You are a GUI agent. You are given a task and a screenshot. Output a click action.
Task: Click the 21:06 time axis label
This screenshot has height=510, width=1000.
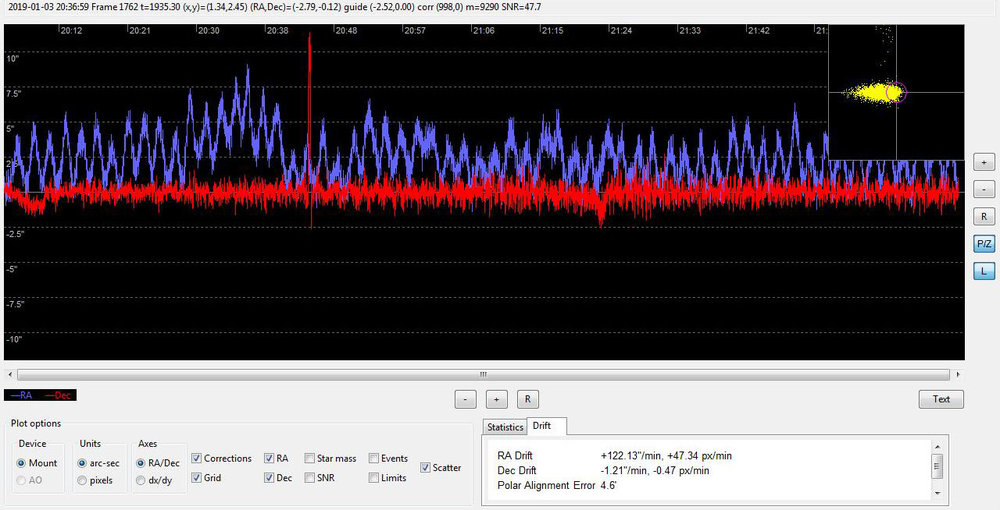(484, 31)
